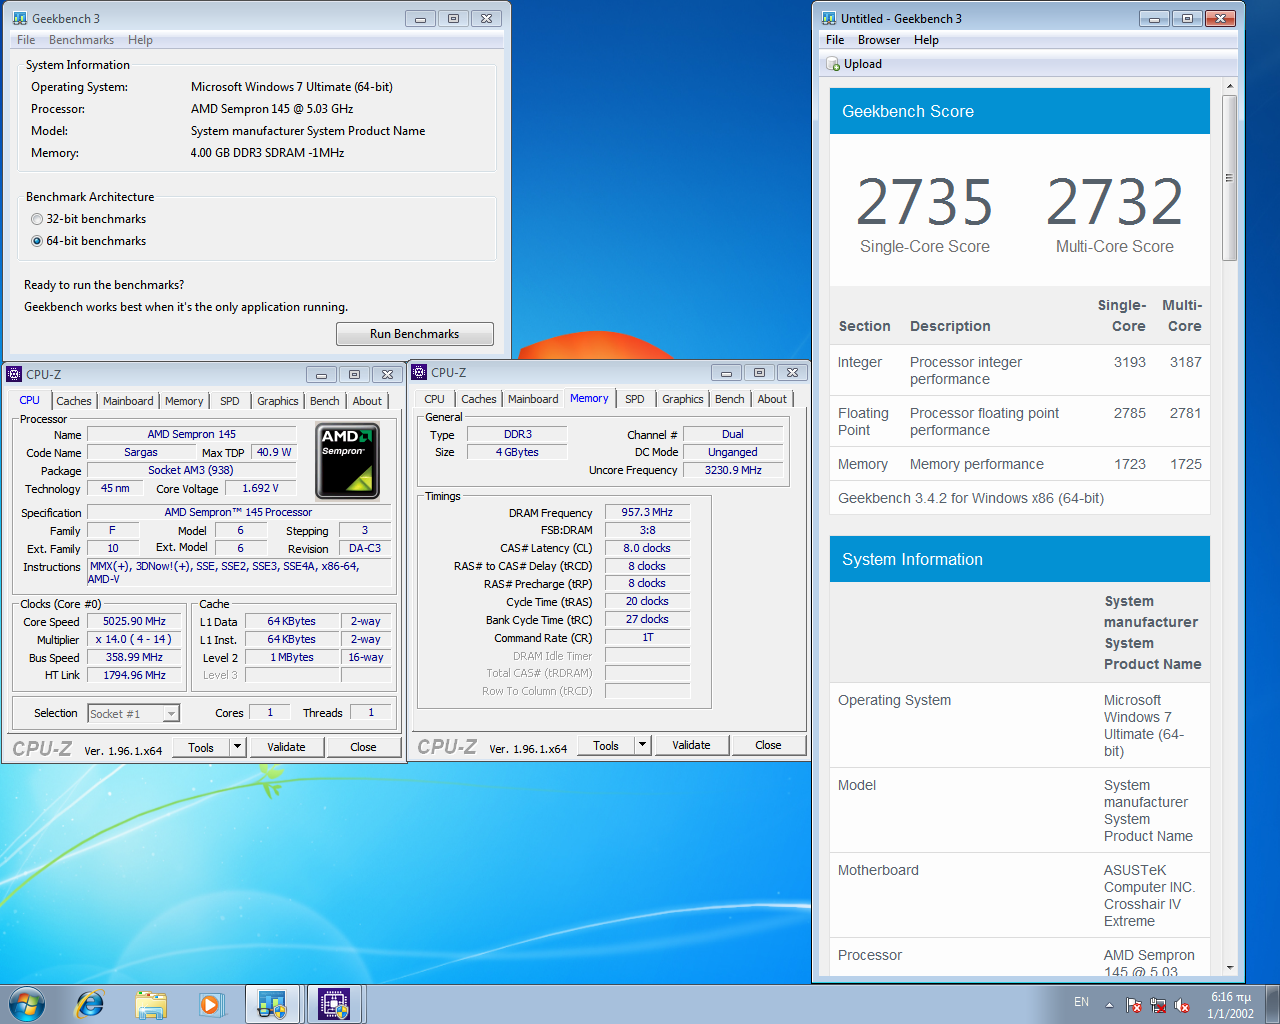Viewport: 1280px width, 1024px height.
Task: Click the Run Benchmarks button
Action: point(415,334)
